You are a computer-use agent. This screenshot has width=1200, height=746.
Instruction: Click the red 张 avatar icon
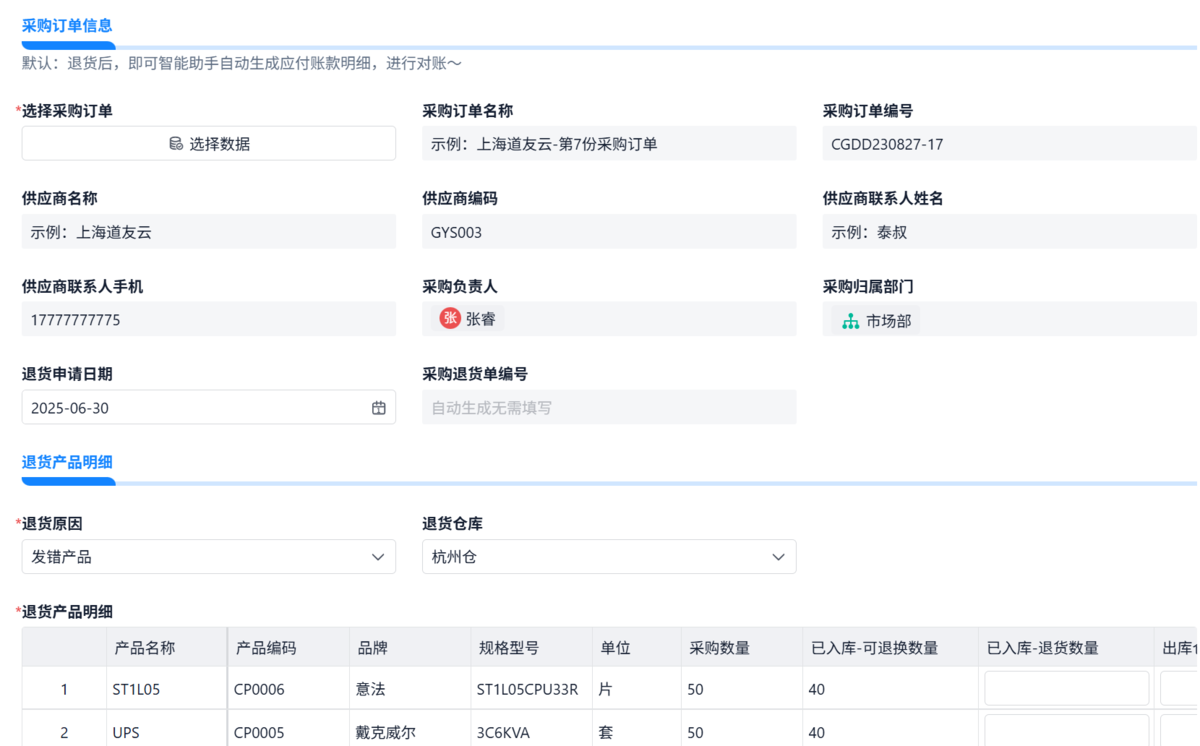450,319
